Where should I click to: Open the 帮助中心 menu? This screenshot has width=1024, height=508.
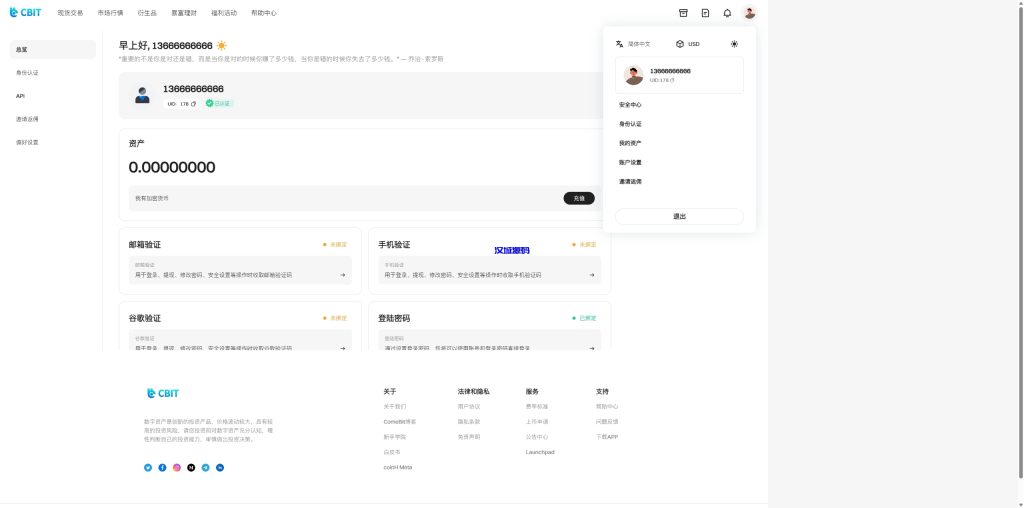[x=264, y=13]
